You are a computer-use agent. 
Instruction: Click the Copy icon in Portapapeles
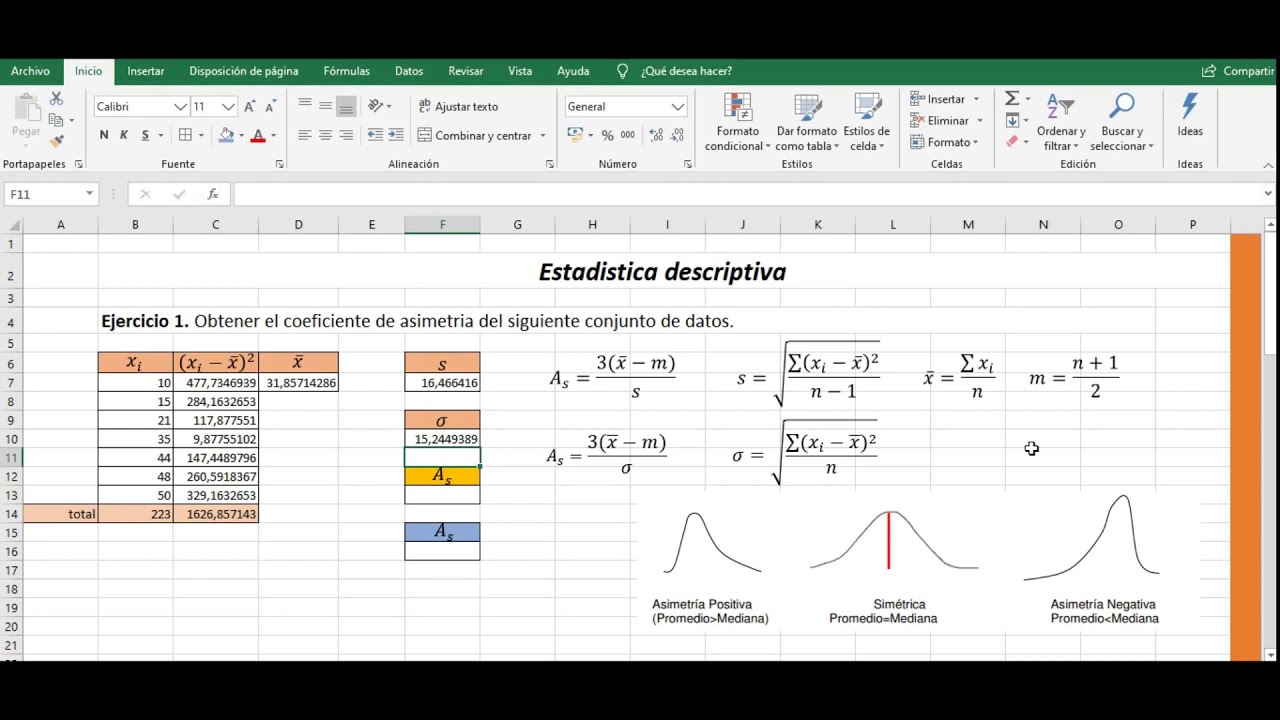(x=56, y=120)
